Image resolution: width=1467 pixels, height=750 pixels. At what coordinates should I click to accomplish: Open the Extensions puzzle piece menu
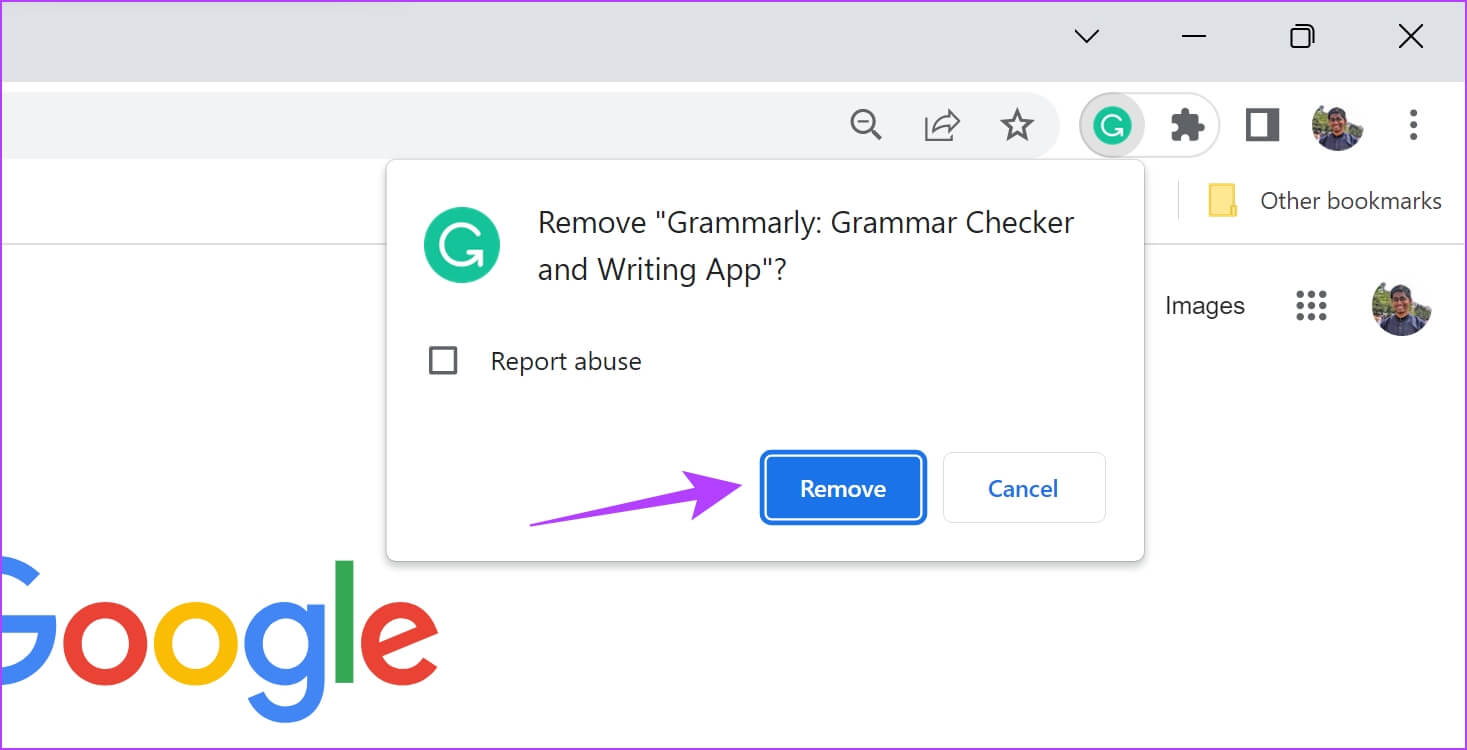click(x=1187, y=126)
